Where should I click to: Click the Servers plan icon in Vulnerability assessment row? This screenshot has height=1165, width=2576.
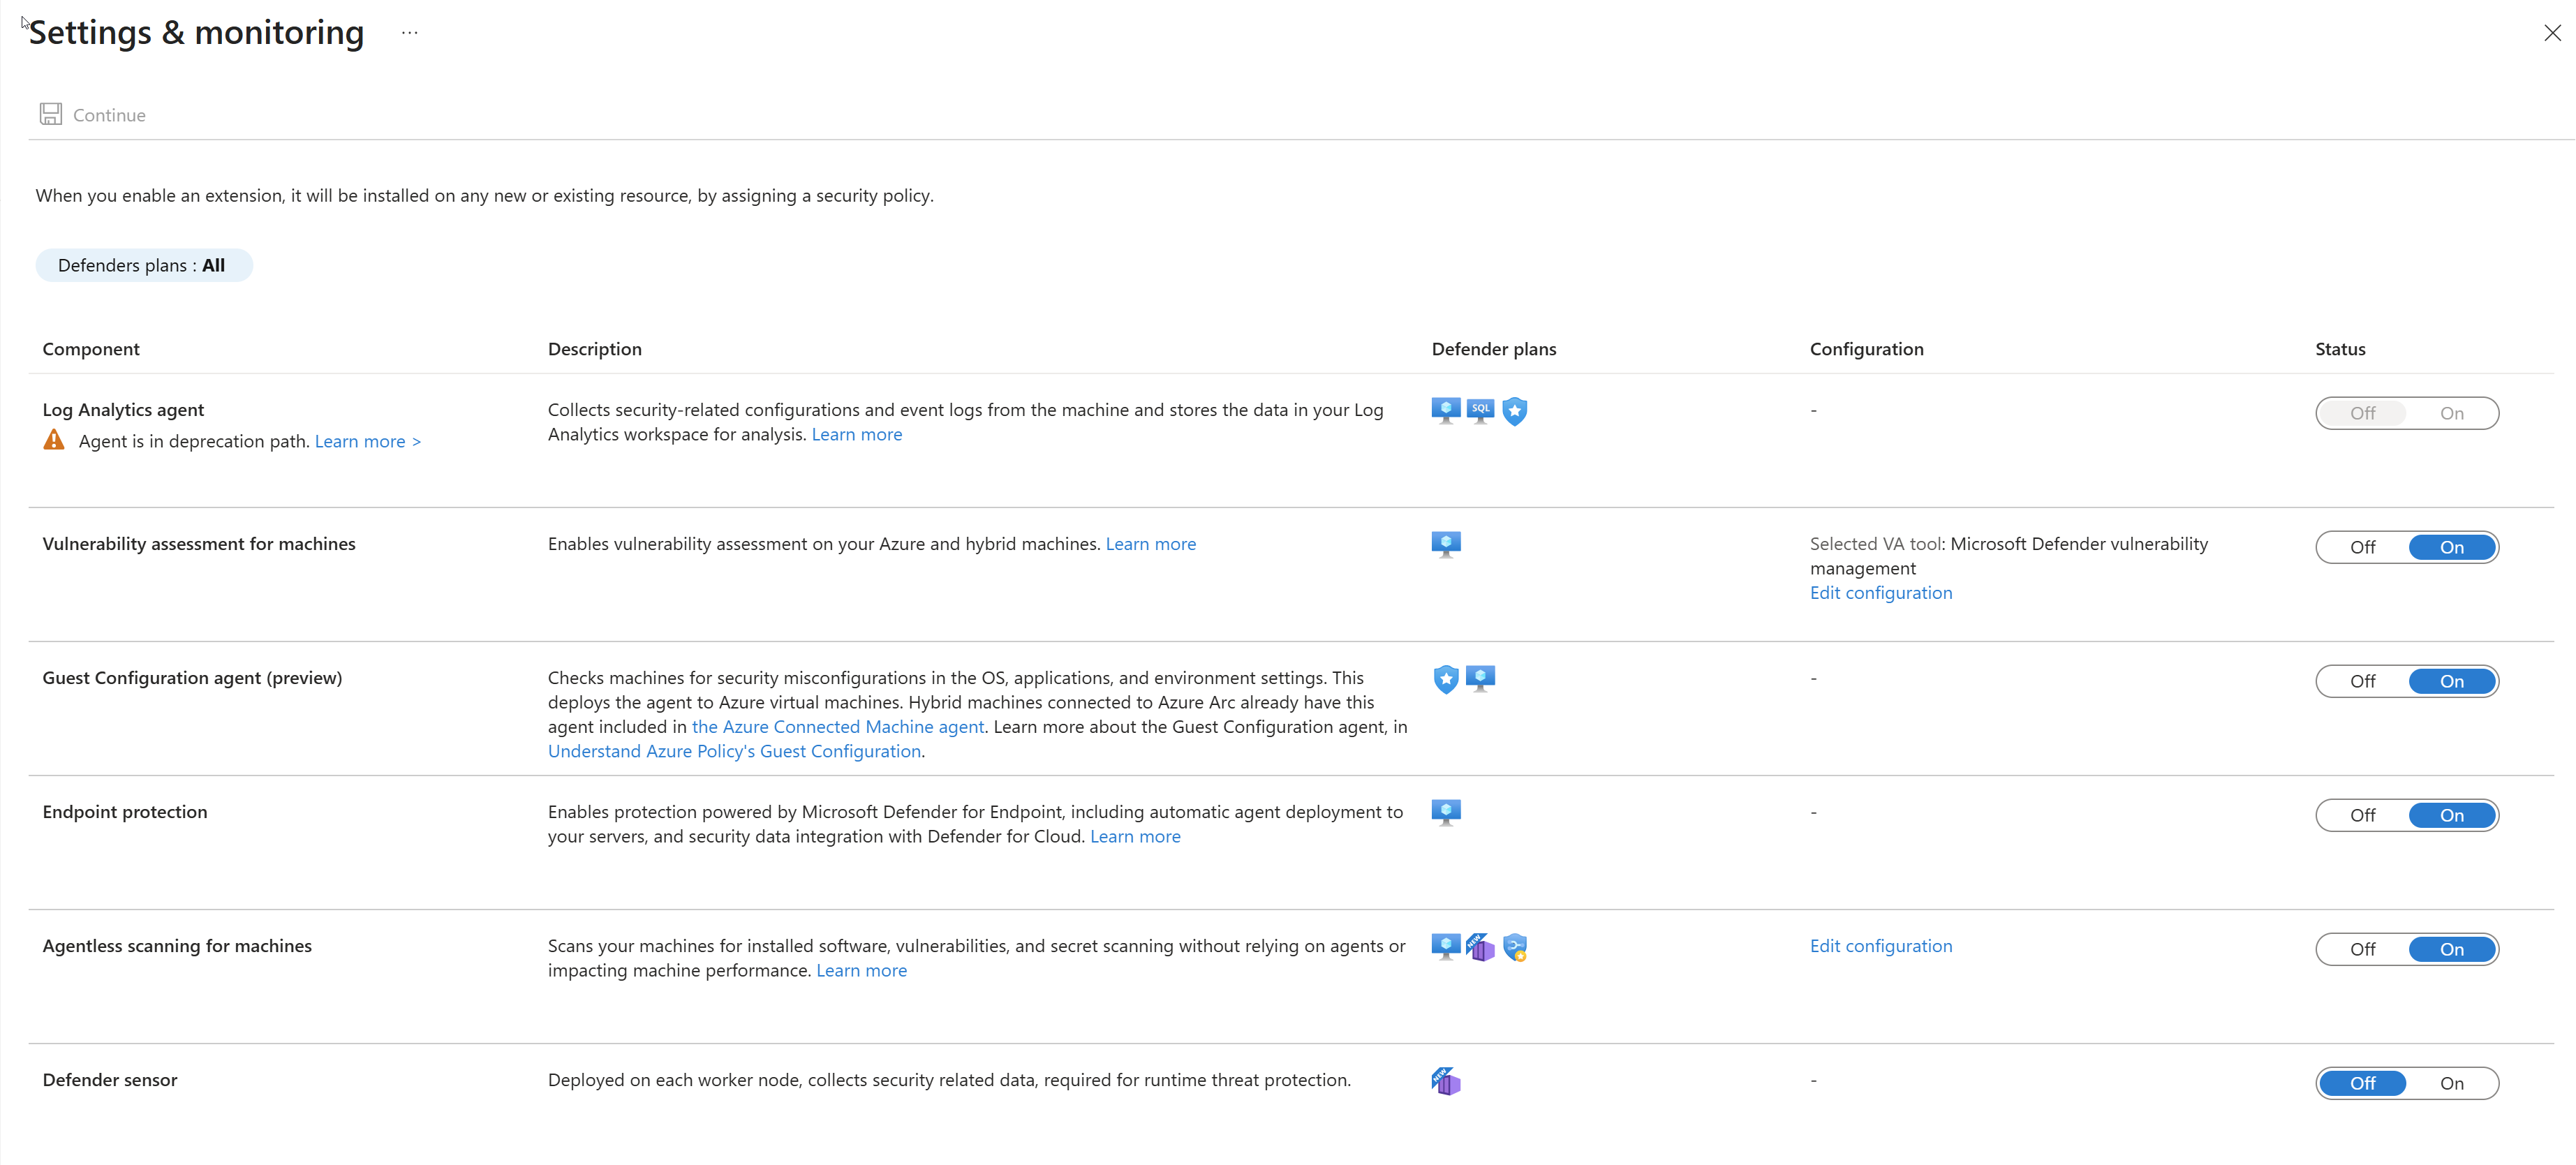coord(1446,545)
